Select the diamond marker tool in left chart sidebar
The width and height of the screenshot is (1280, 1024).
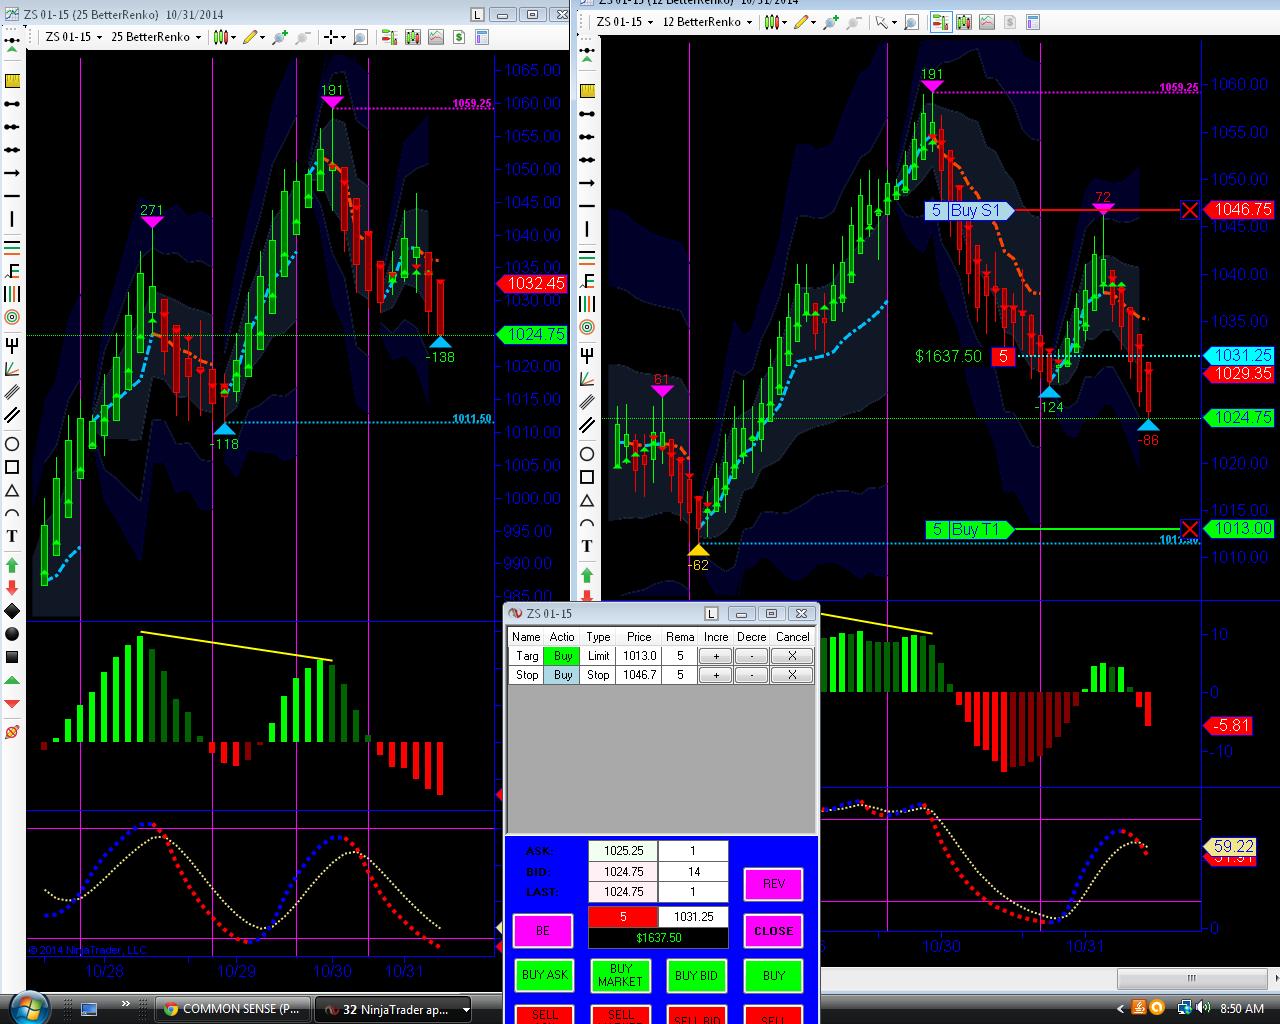point(12,611)
